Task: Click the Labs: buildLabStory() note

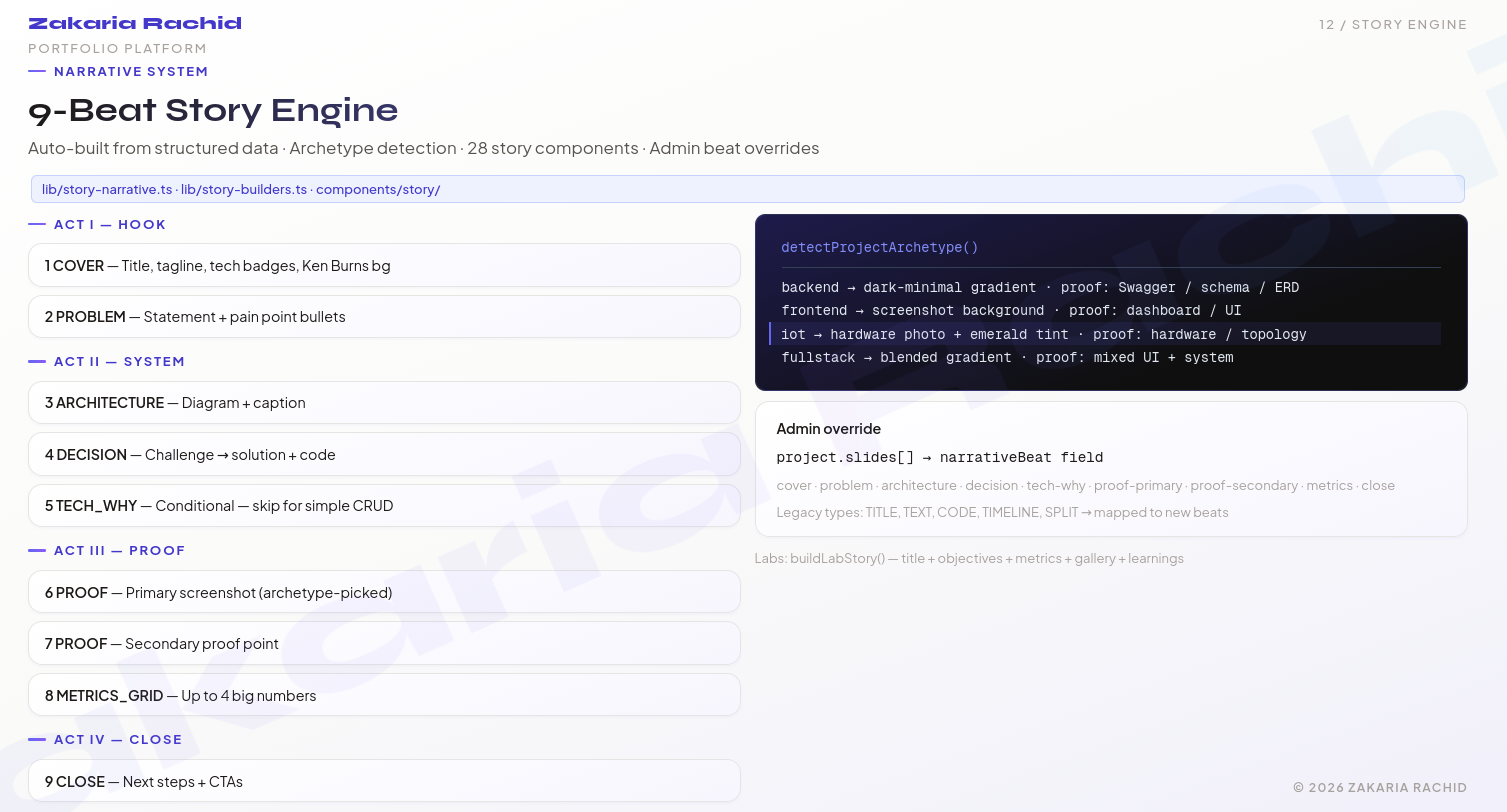Action: (969, 559)
